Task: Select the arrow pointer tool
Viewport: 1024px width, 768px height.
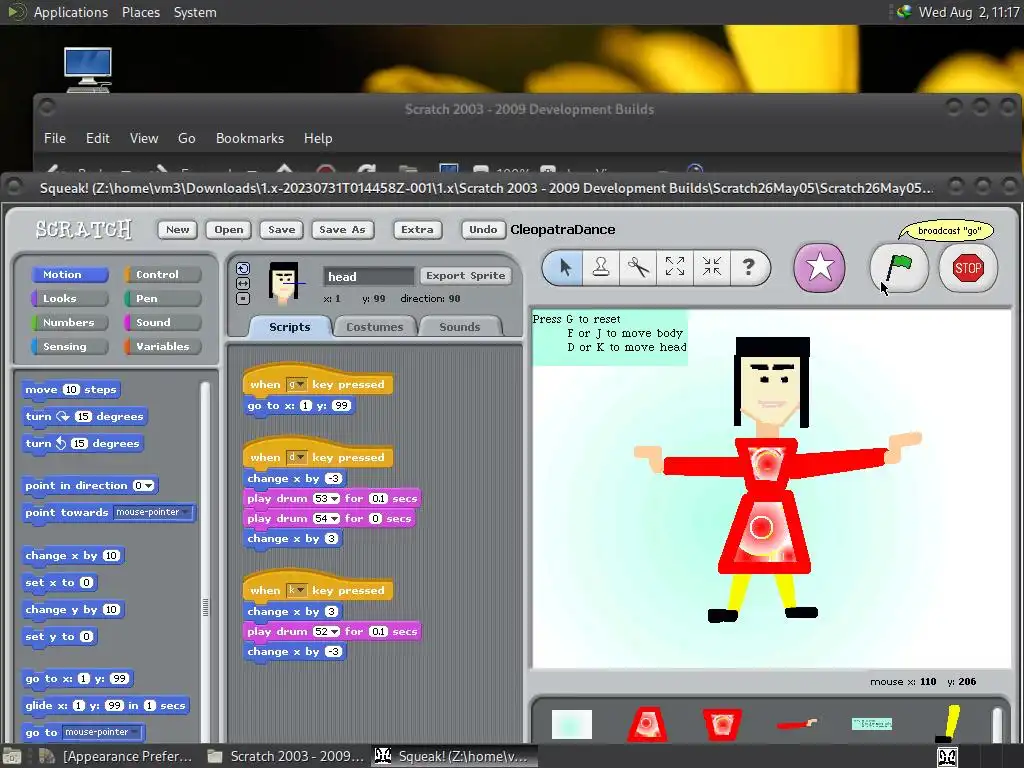Action: (566, 267)
